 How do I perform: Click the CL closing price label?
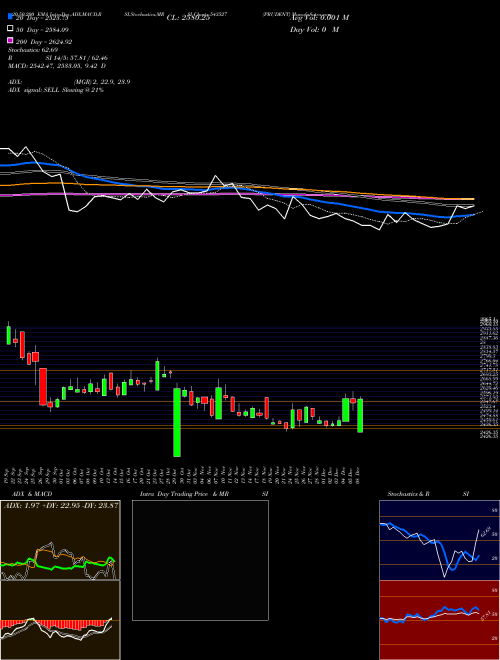pyautogui.click(x=188, y=18)
